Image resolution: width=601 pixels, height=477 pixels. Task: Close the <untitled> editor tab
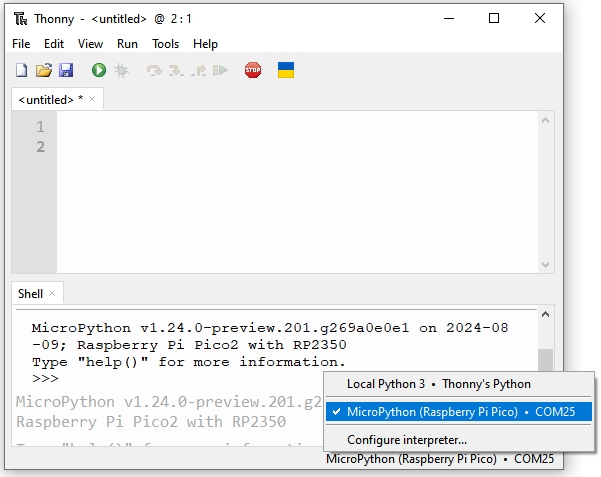pyautogui.click(x=92, y=99)
